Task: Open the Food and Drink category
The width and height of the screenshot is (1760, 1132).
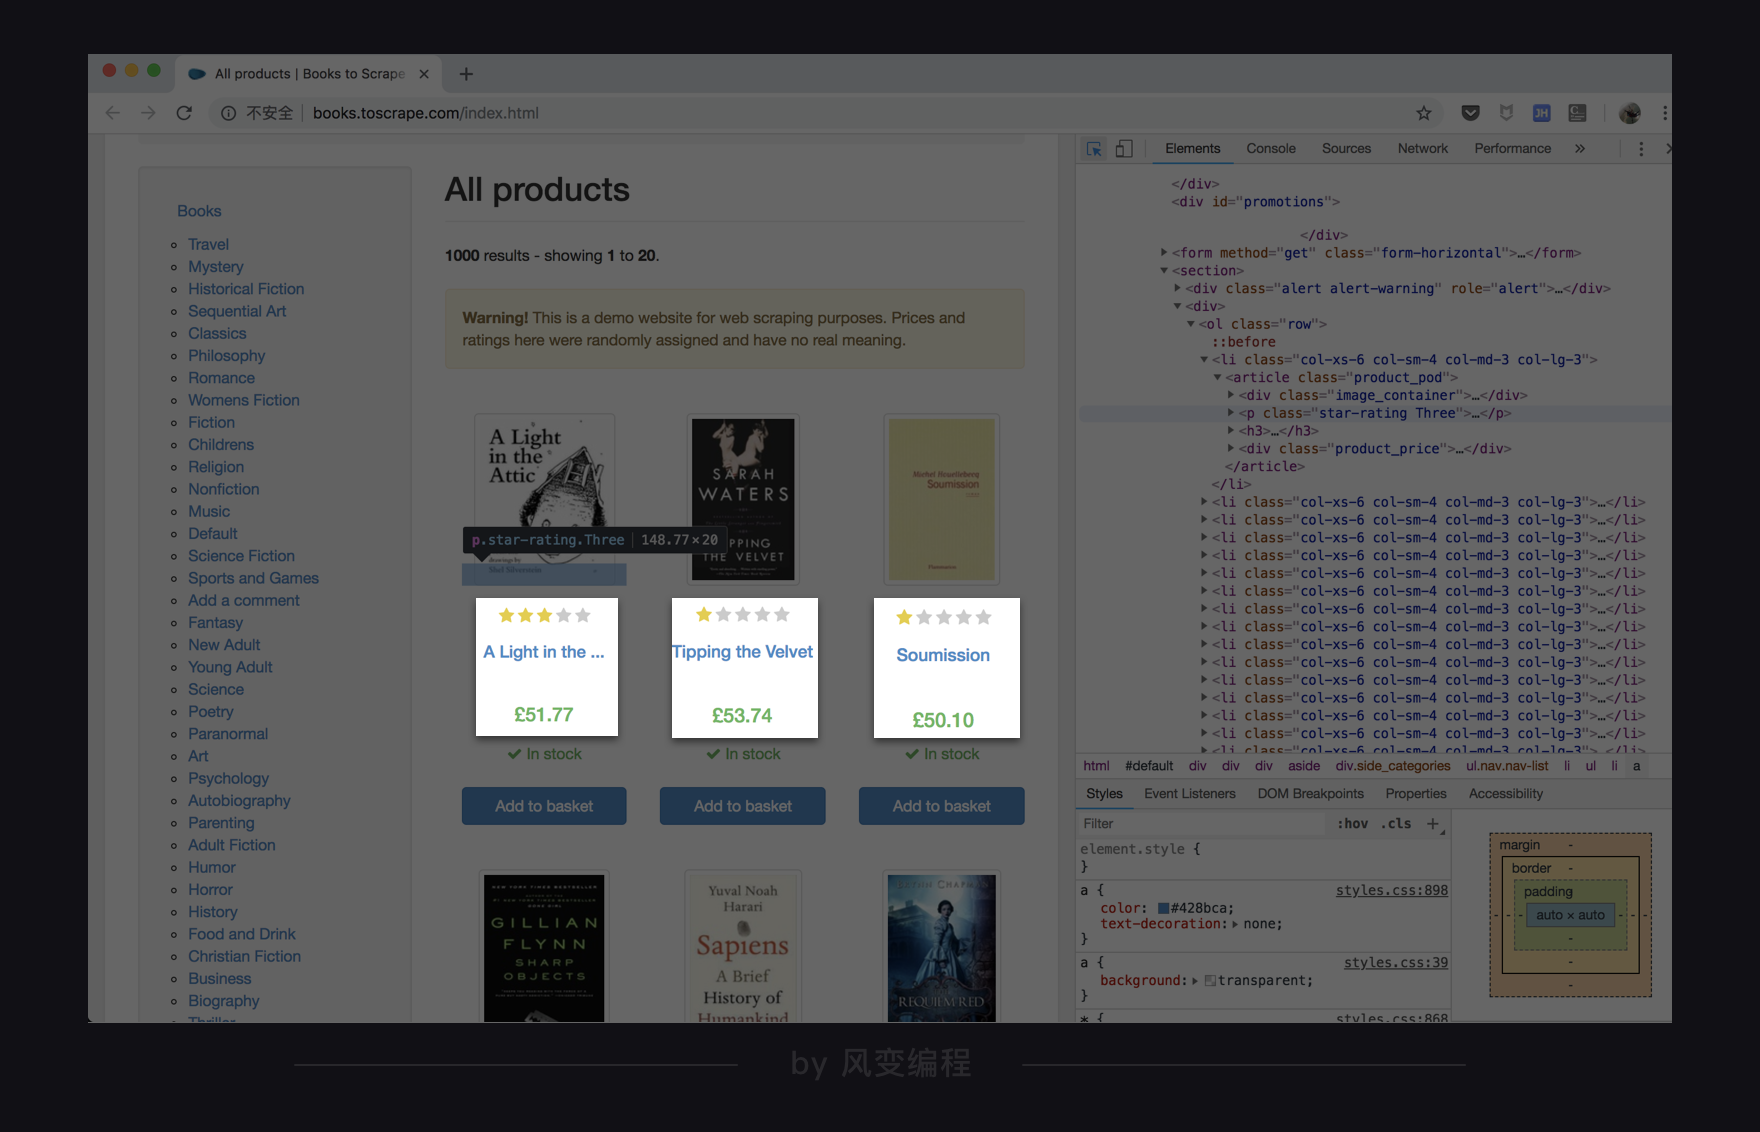Action: (242, 934)
